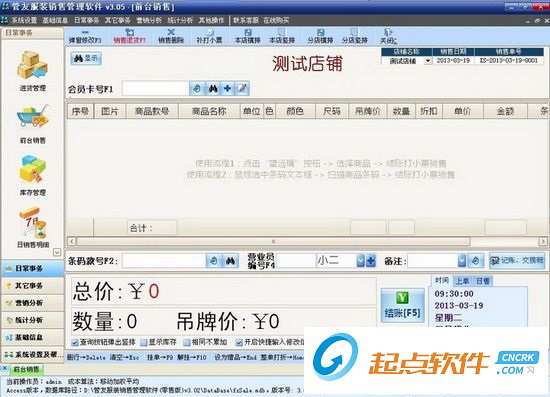Open the 系统设置 menu

(x=24, y=20)
